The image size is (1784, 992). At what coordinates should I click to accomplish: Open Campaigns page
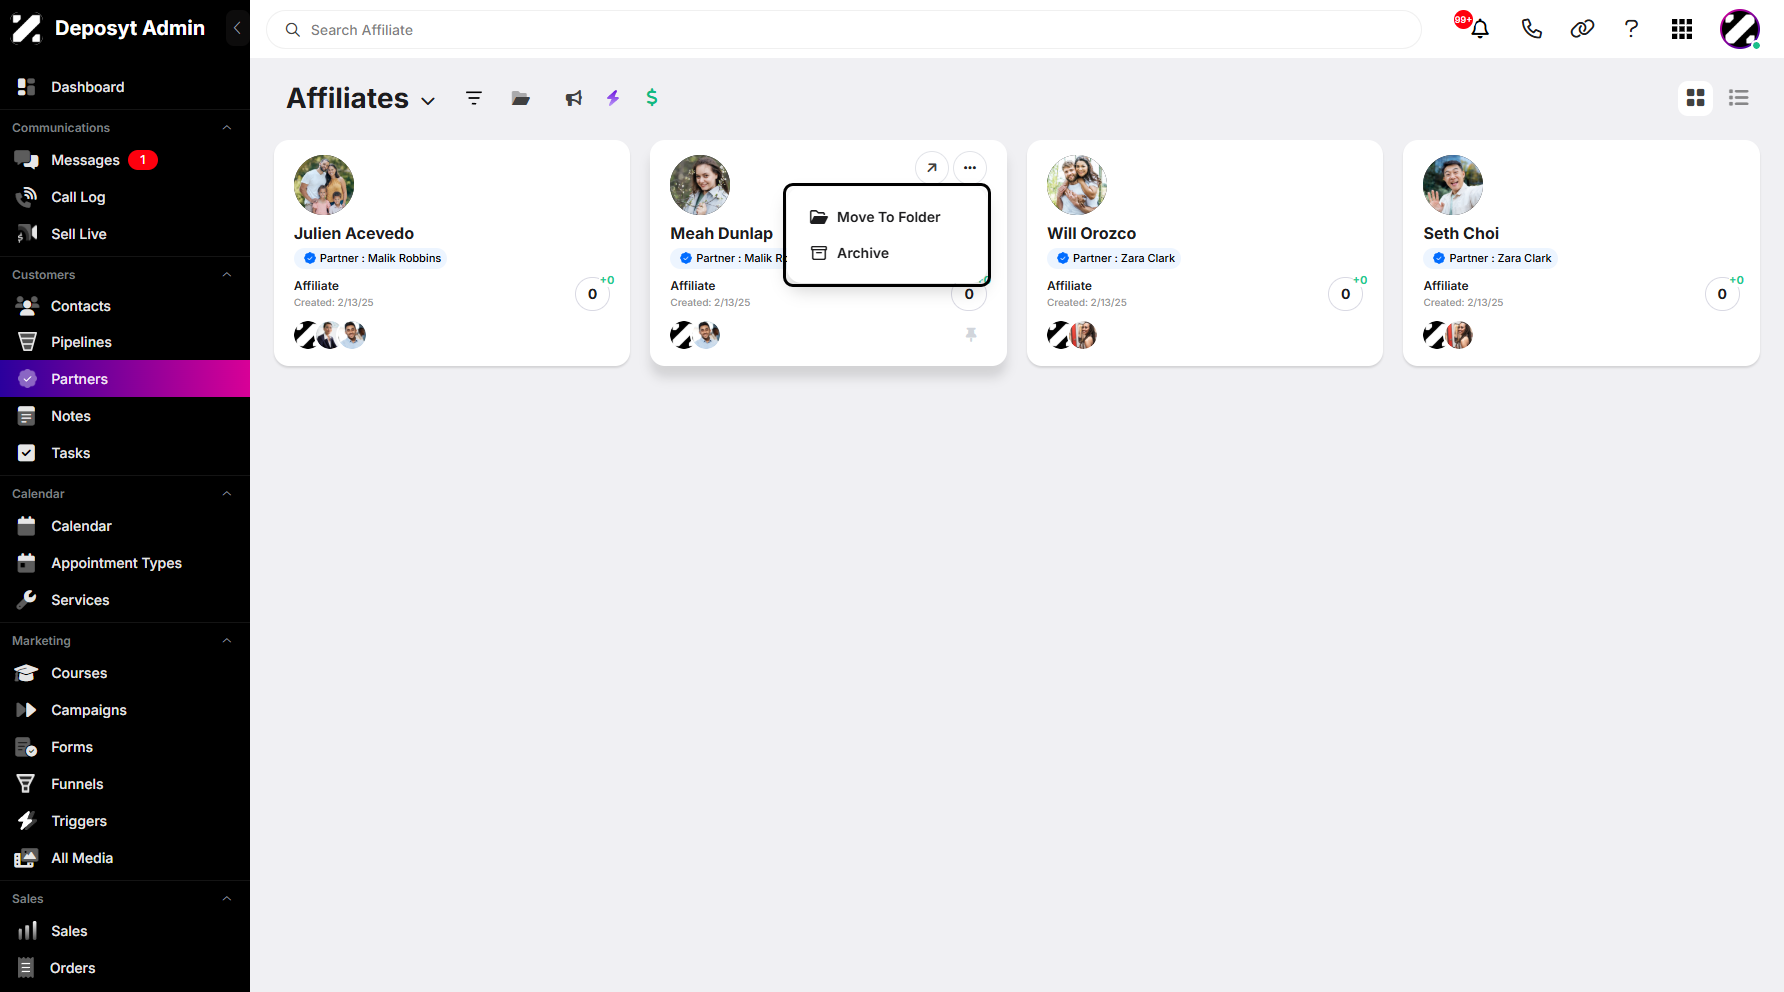tap(125, 710)
